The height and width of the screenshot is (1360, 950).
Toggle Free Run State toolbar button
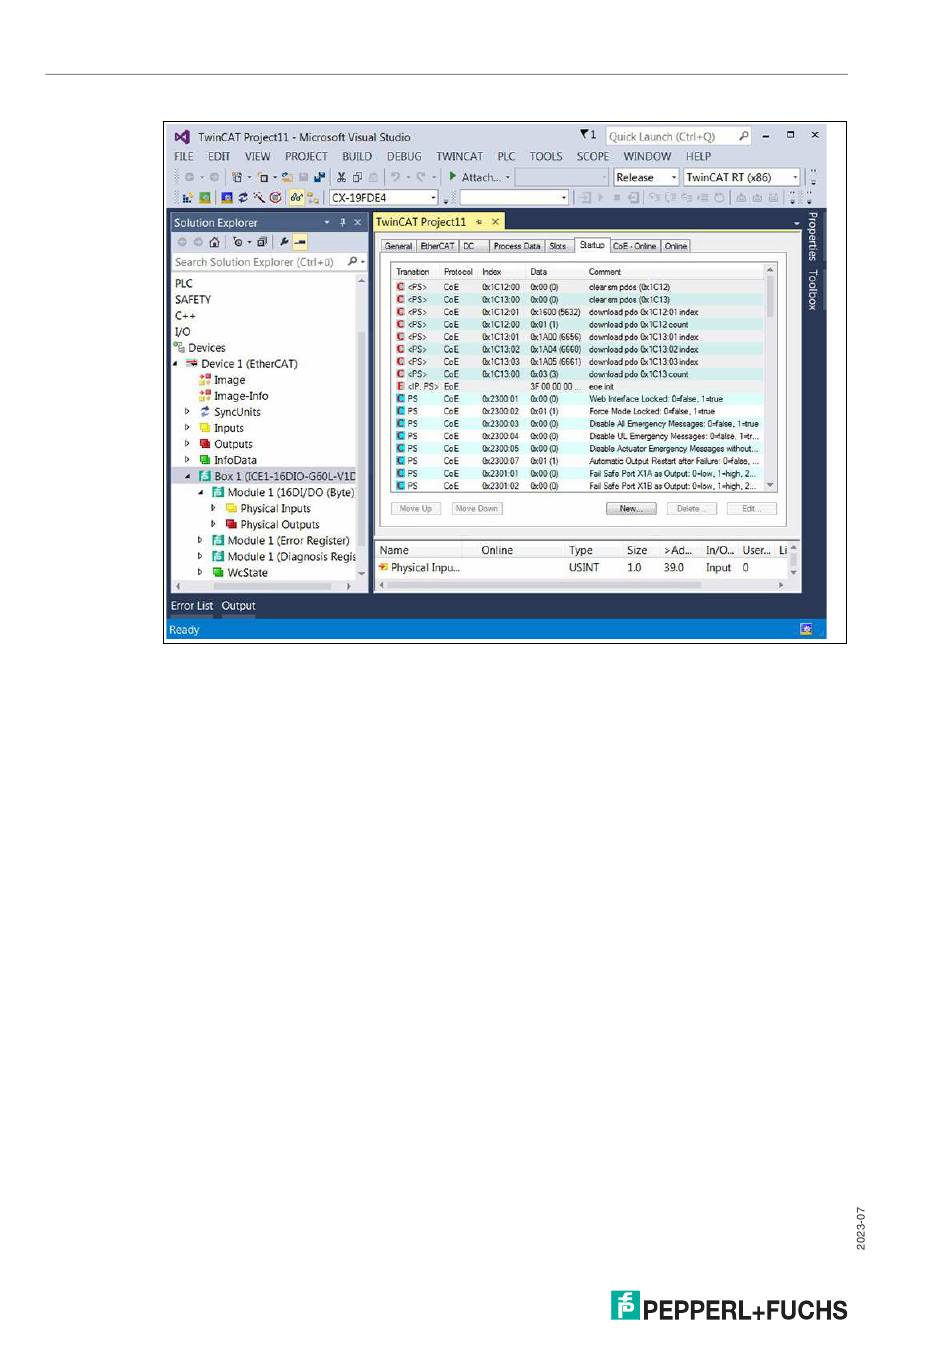click(x=275, y=198)
